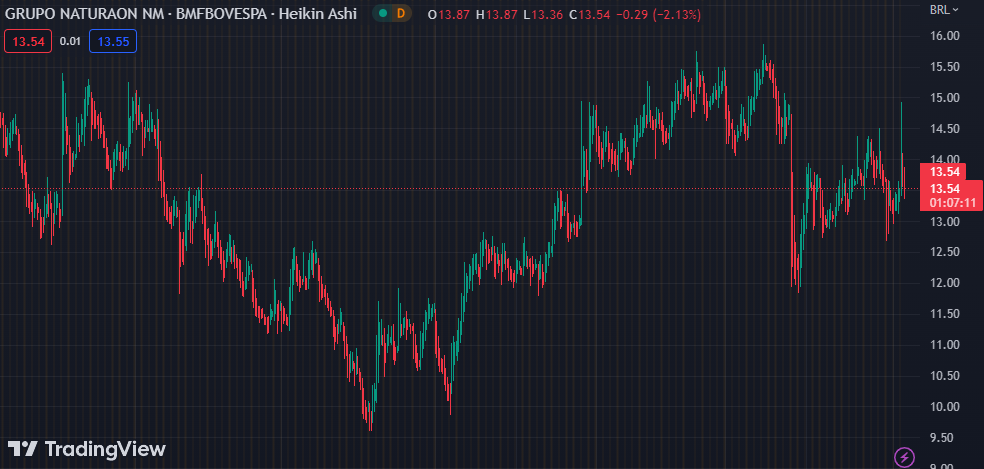Click the 15.00 price scale label

945,97
